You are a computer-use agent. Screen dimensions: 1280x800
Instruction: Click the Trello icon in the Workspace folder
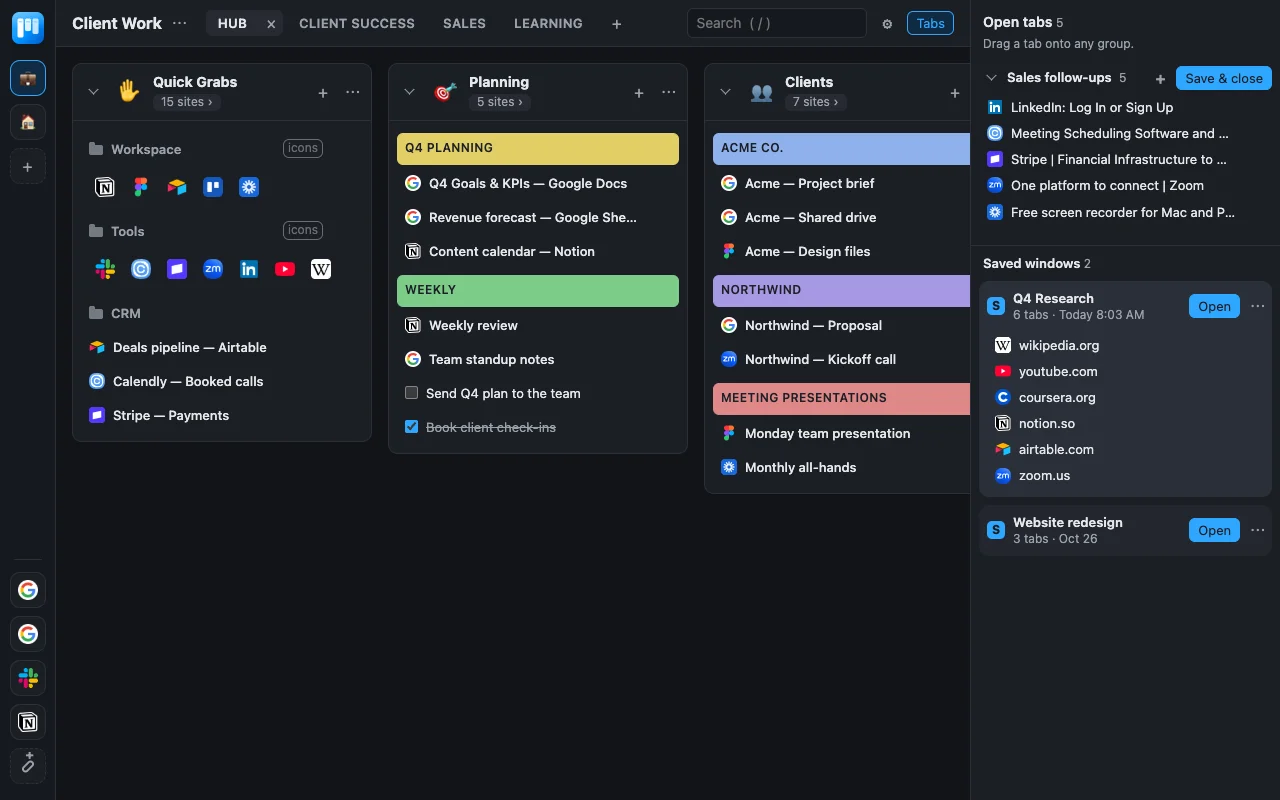213,187
